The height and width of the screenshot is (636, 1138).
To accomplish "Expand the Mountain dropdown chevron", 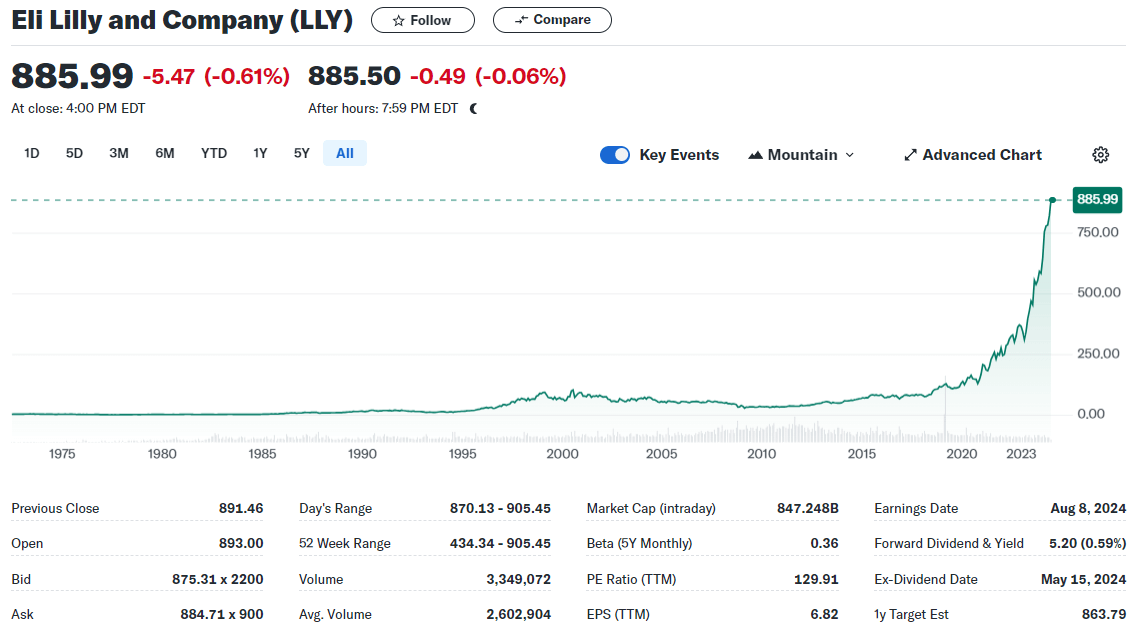I will [x=850, y=155].
